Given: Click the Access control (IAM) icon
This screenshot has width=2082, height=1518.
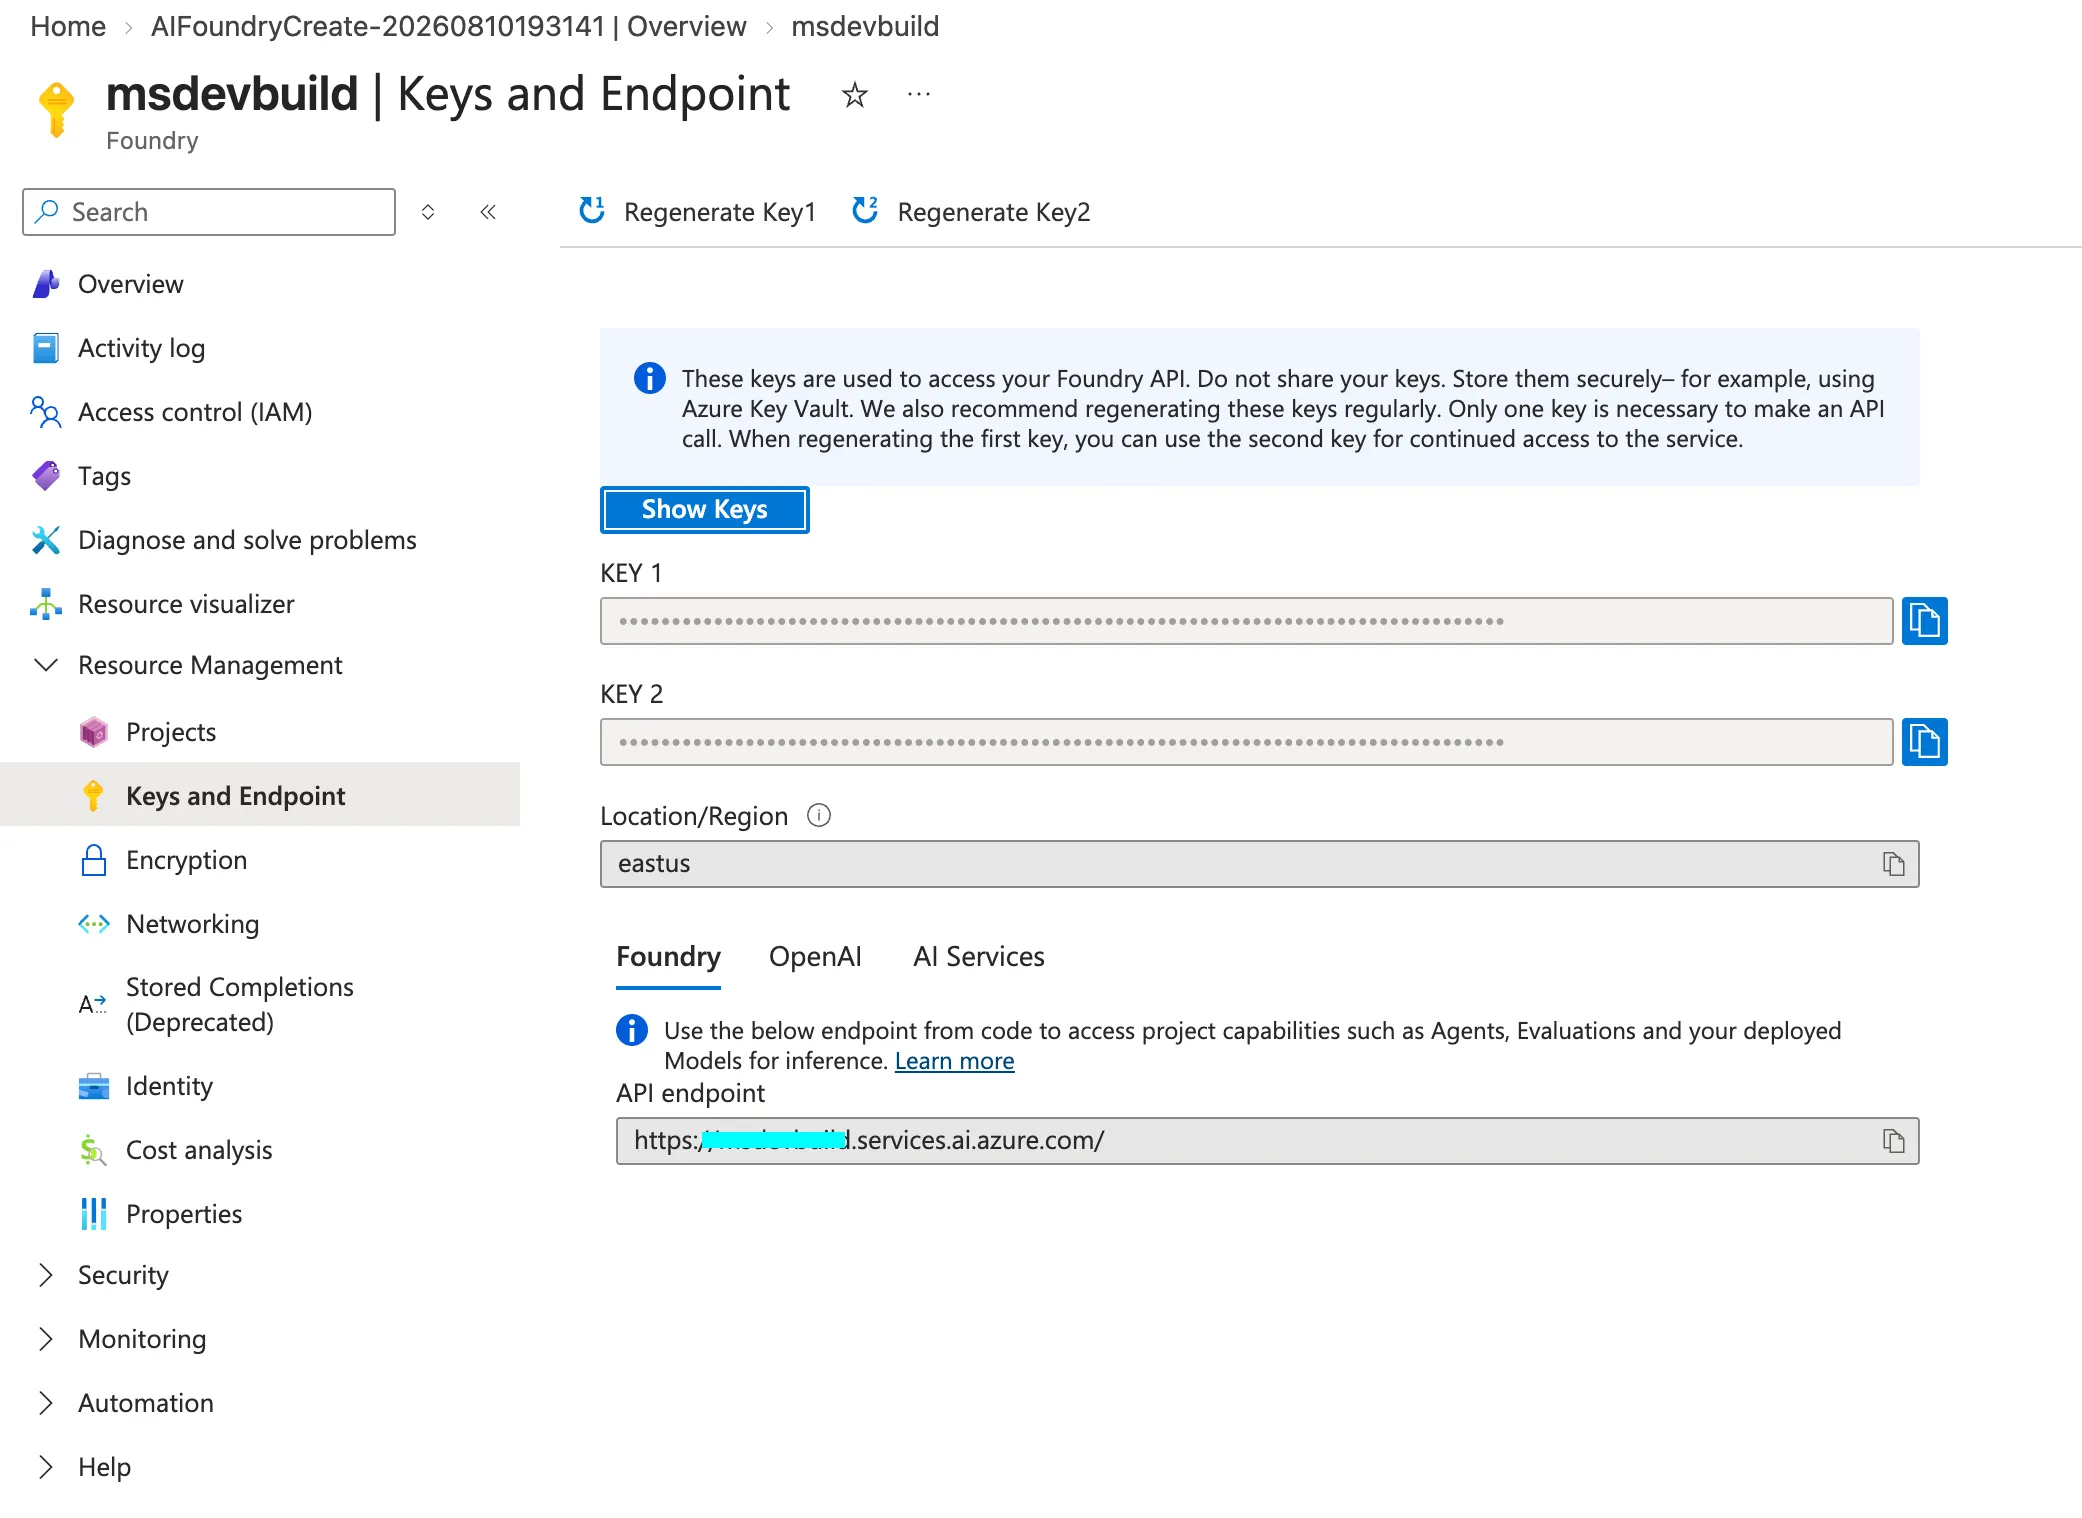Looking at the screenshot, I should point(46,412).
